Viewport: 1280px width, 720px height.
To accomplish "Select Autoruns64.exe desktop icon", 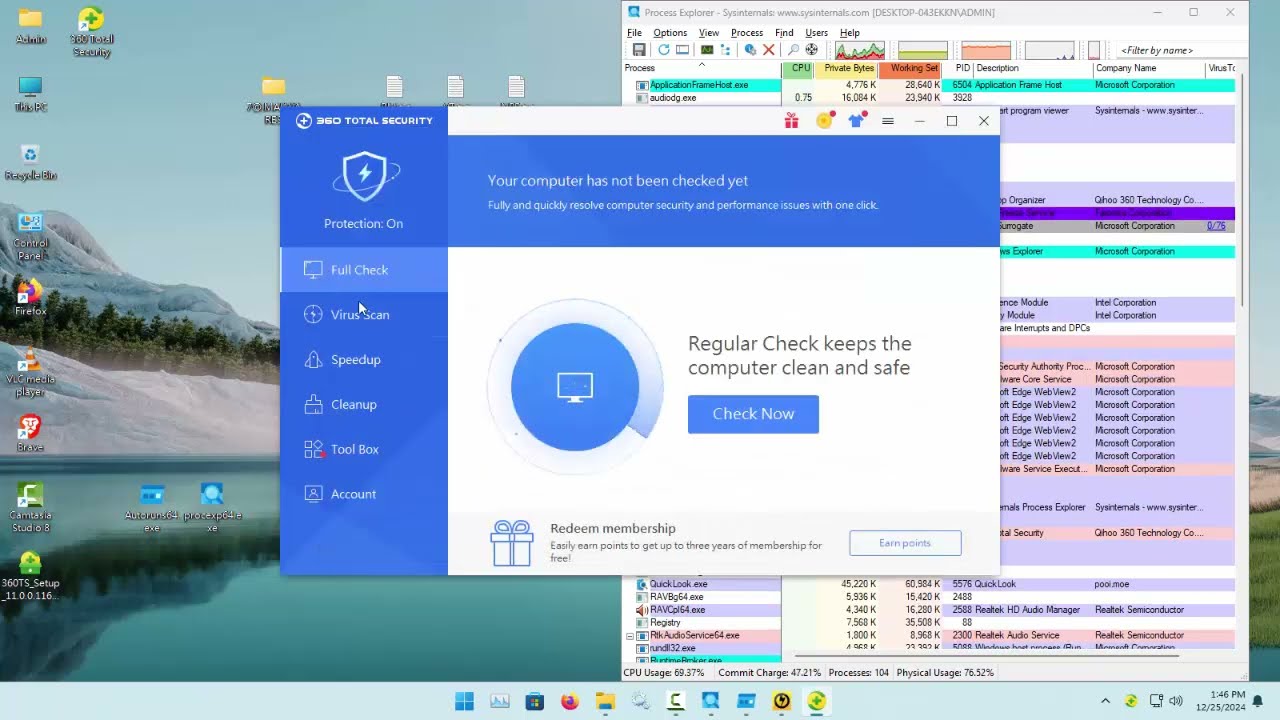I will [152, 508].
